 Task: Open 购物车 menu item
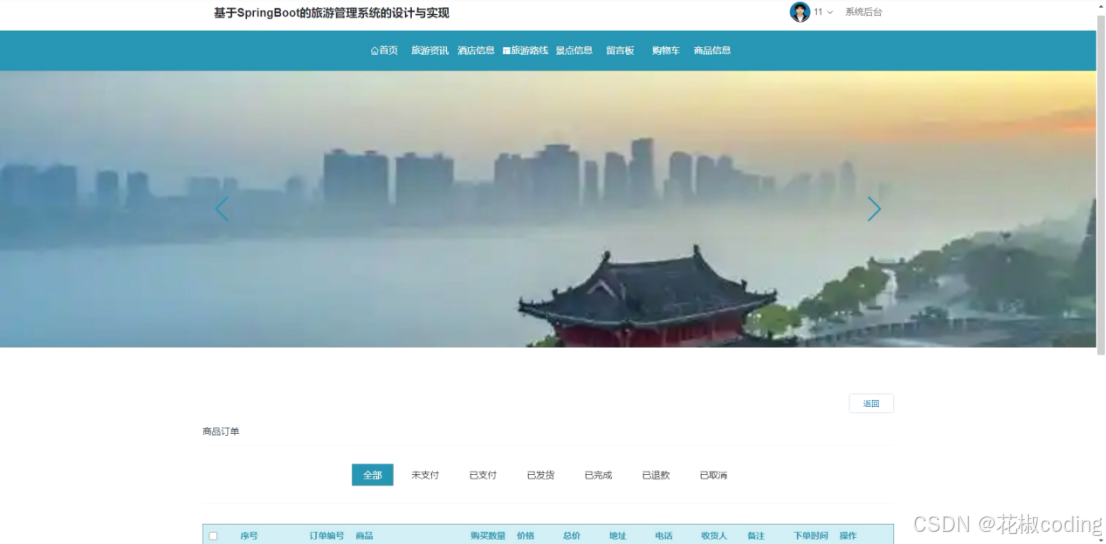(x=666, y=51)
